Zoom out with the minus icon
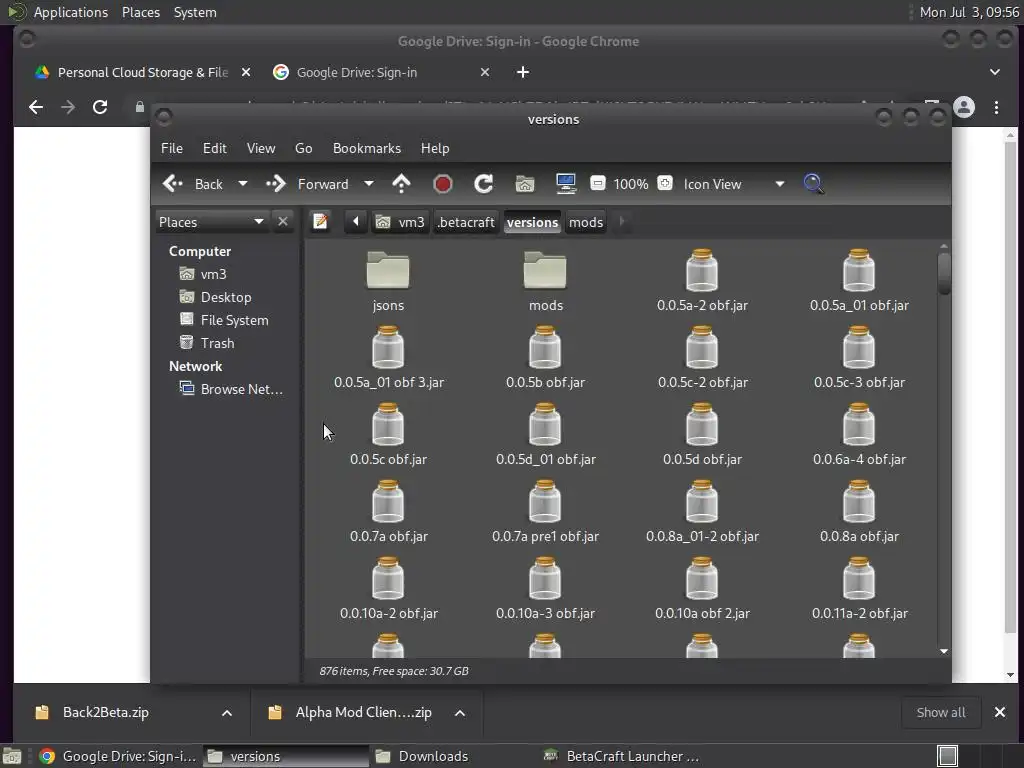This screenshot has width=1024, height=768. pyautogui.click(x=597, y=184)
